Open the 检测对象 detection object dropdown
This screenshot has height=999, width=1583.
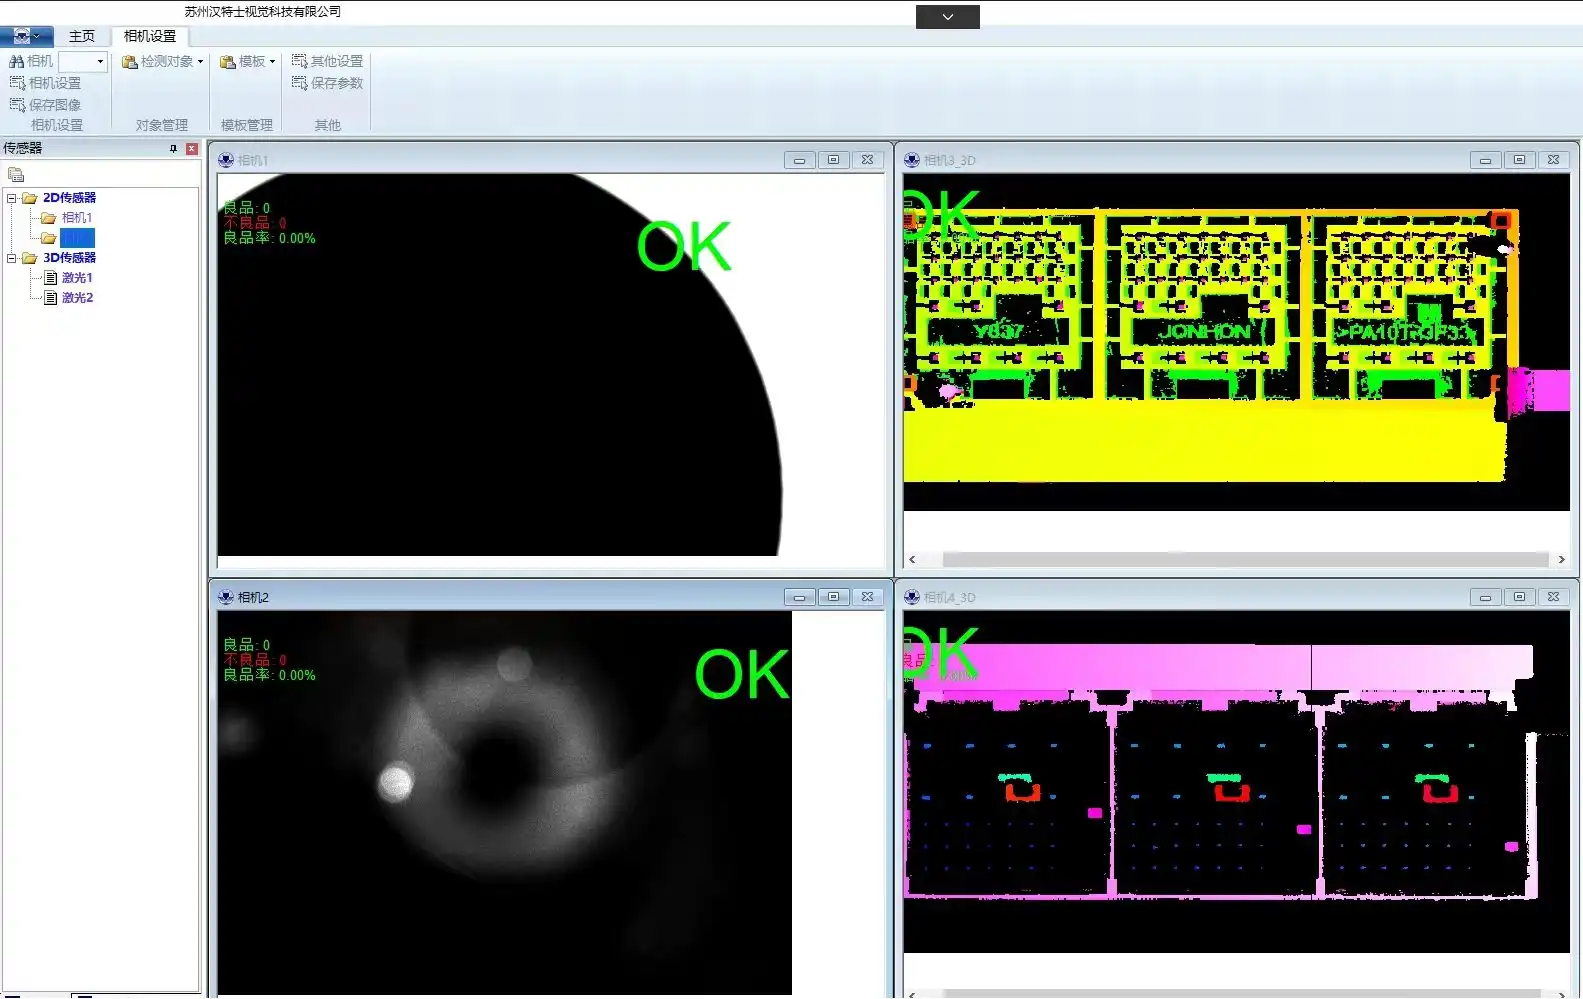click(164, 62)
